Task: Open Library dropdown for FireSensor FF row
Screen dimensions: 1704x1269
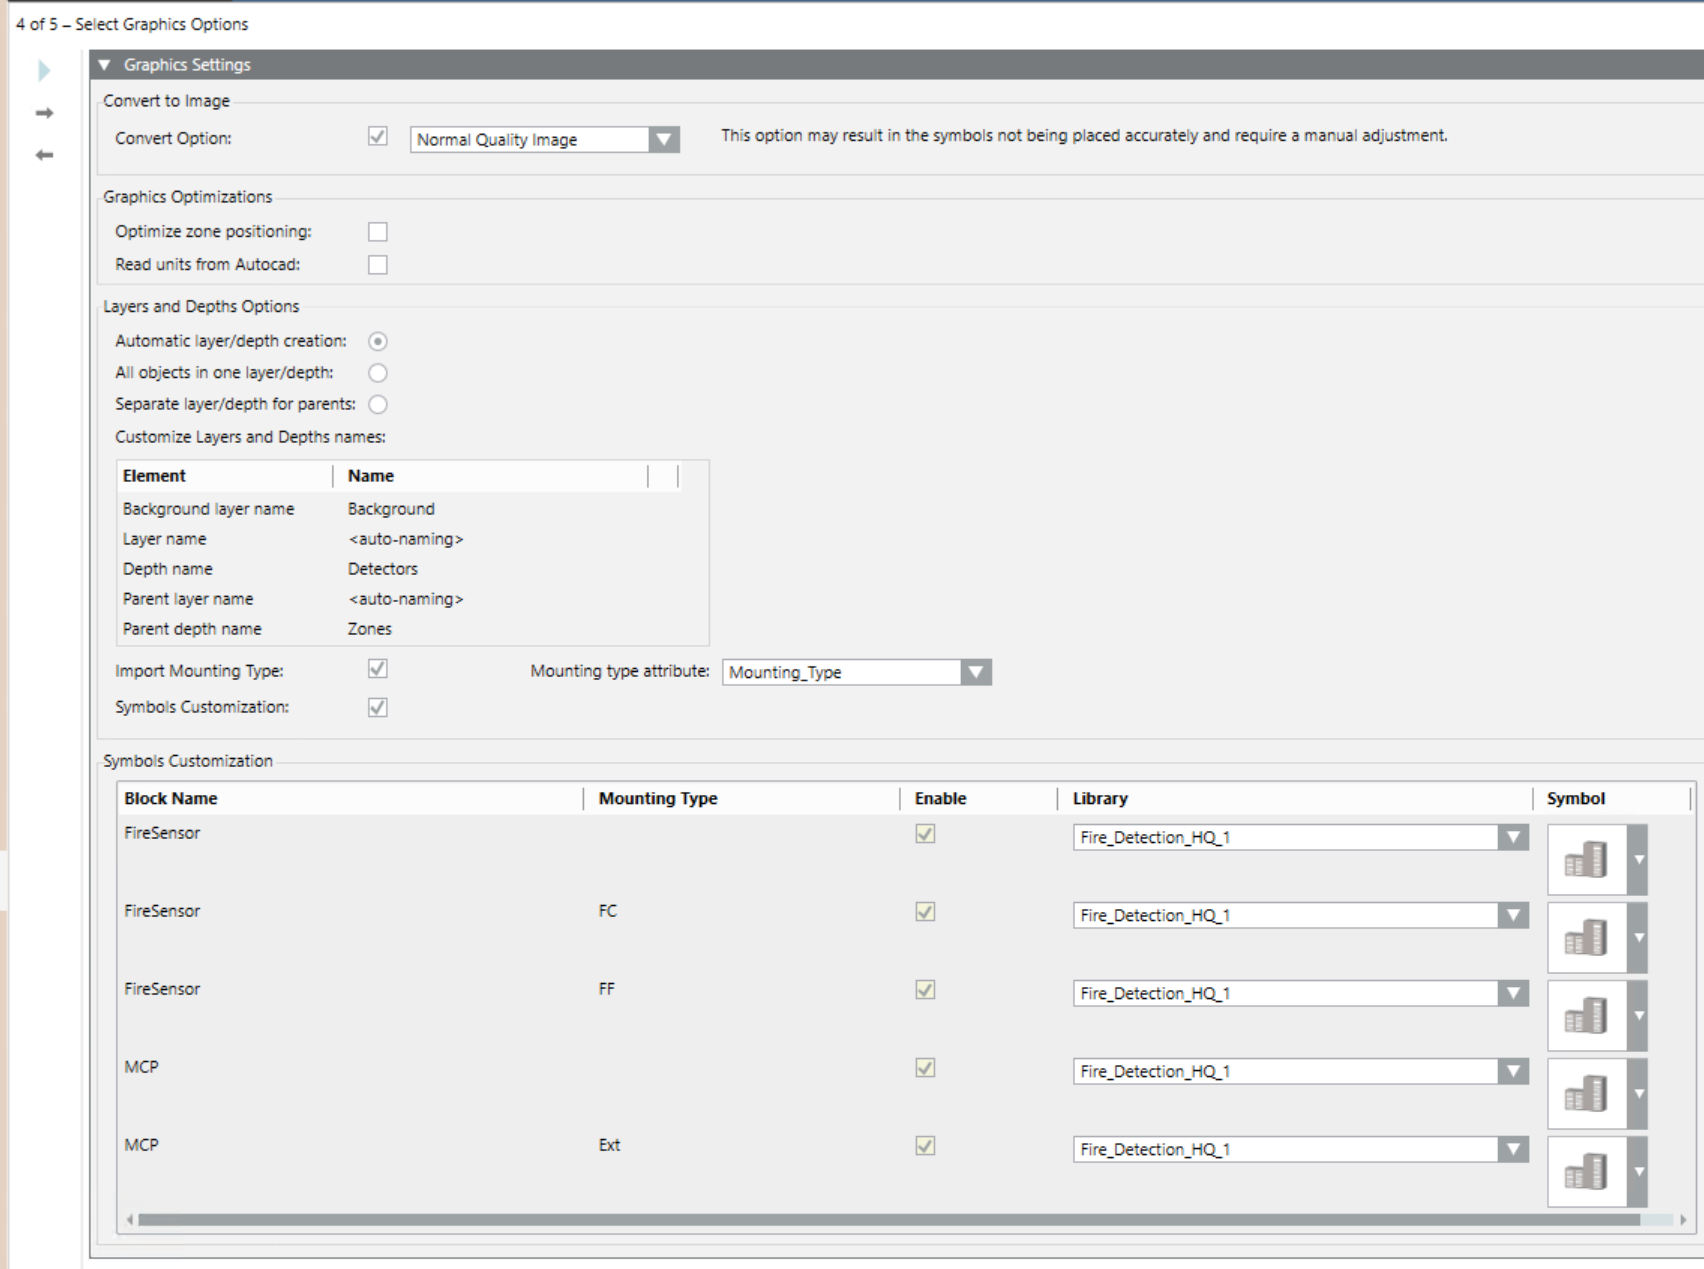Action: [1513, 993]
